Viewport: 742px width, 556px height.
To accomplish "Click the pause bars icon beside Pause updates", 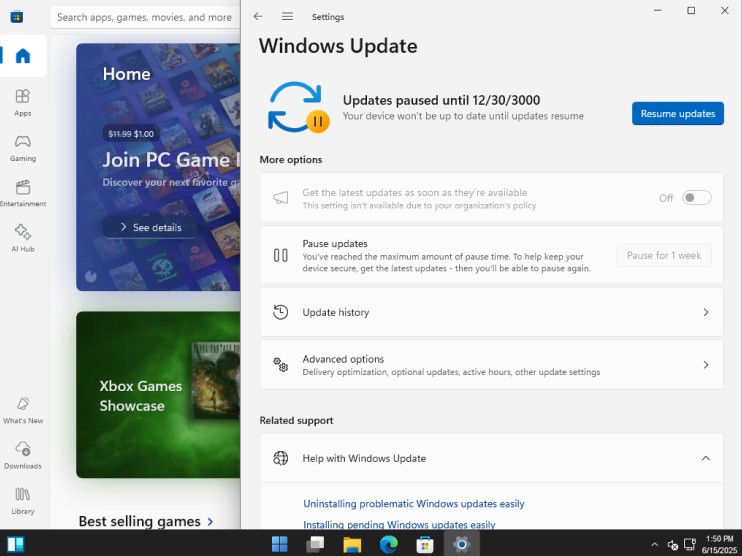I will tap(281, 256).
